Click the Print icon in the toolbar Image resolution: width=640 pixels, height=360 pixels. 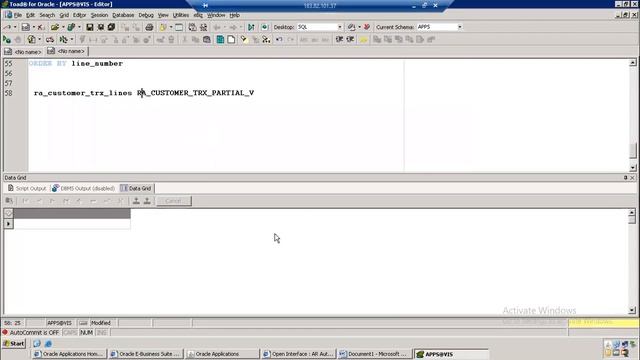(149, 27)
